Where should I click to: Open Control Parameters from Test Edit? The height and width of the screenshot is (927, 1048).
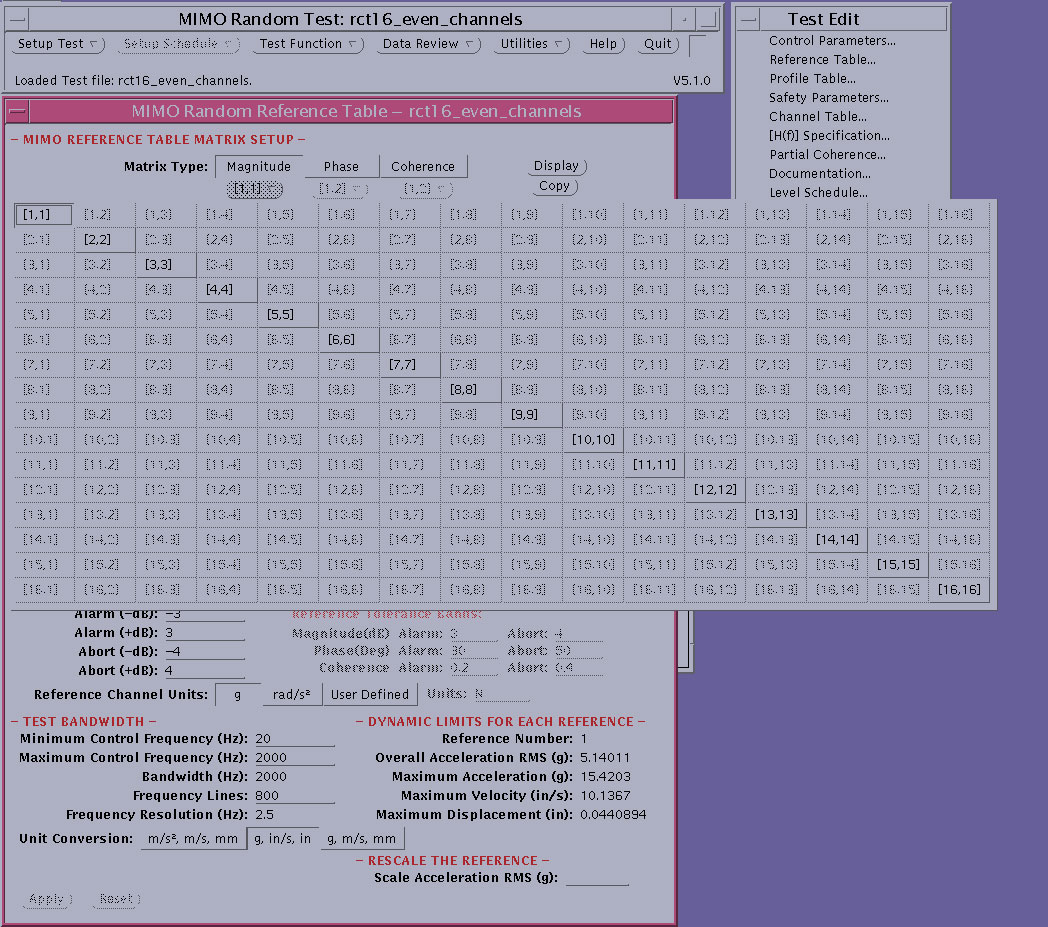(x=832, y=41)
